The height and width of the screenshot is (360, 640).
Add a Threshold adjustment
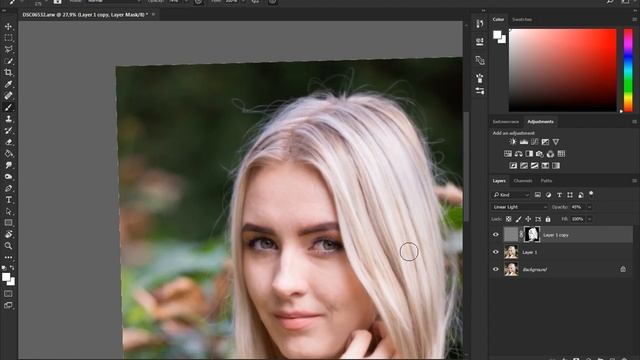pyautogui.click(x=534, y=165)
